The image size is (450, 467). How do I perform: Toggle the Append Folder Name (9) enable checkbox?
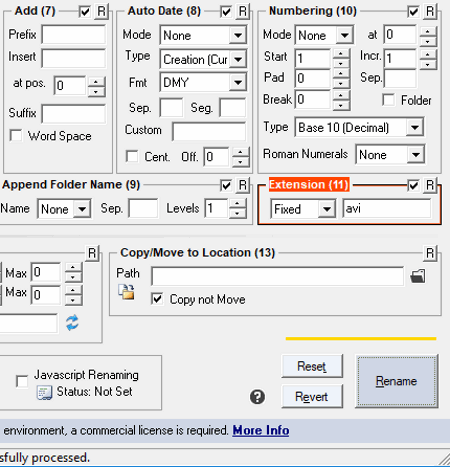tap(226, 186)
